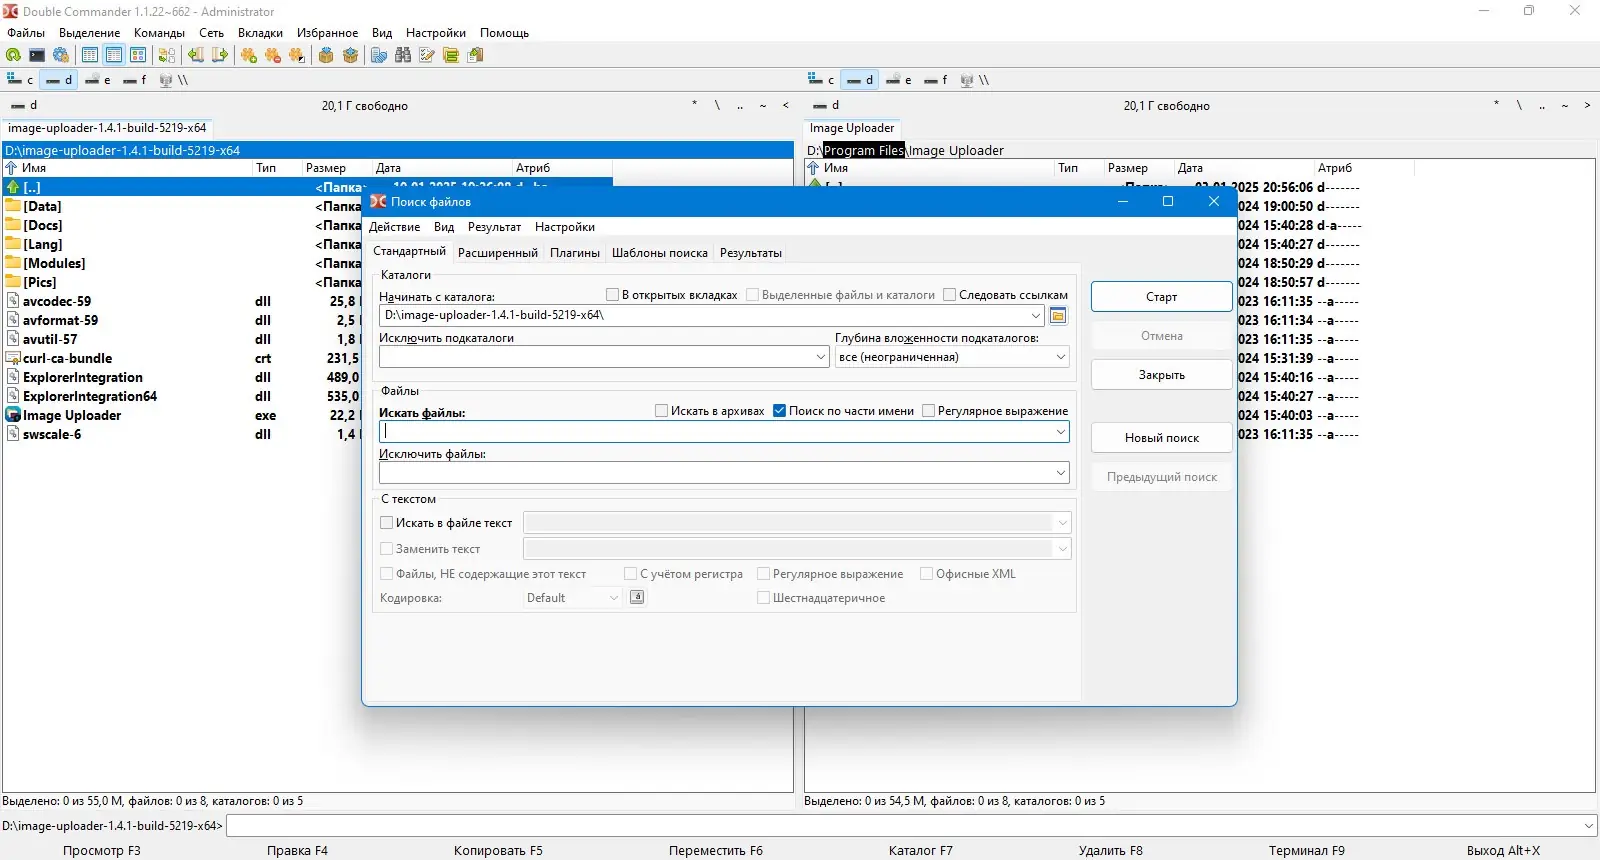Tick the "Искать в файле текст" checkbox

pos(387,523)
